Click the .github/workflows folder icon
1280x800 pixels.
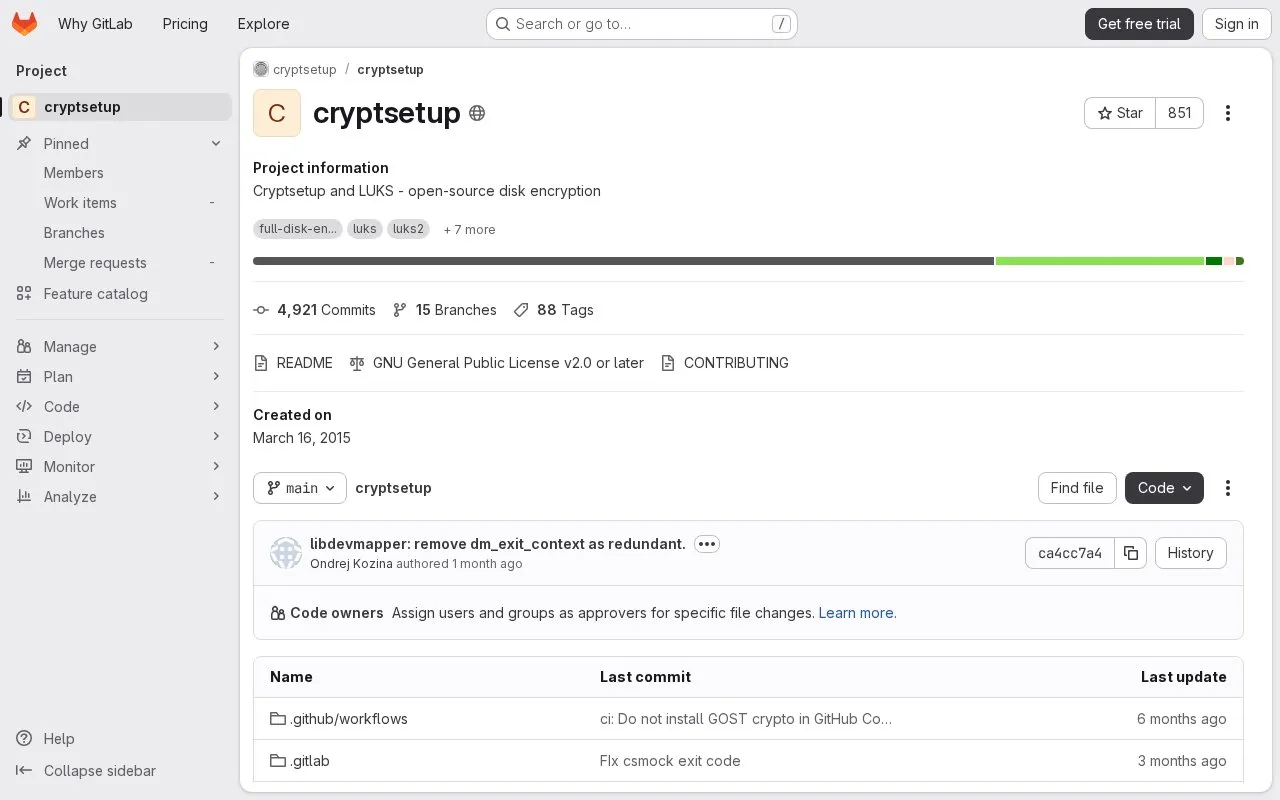click(x=278, y=719)
